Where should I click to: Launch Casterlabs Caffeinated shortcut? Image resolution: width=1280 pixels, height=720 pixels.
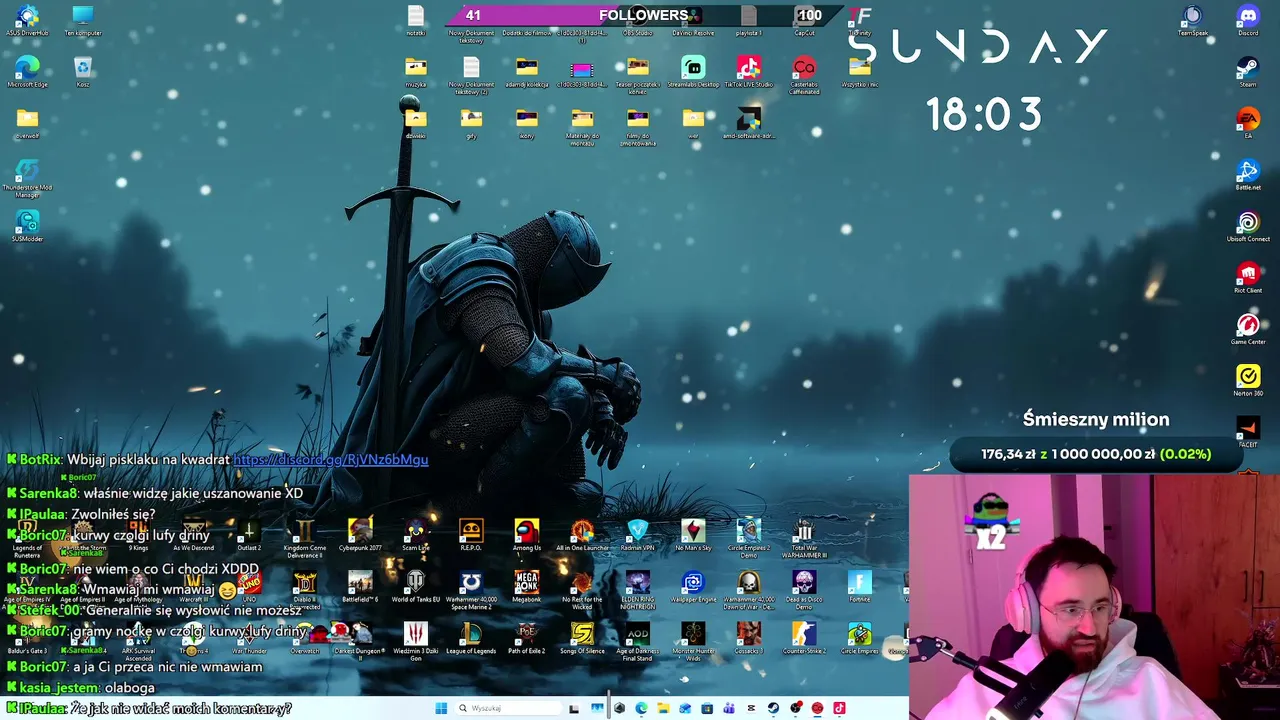click(804, 73)
